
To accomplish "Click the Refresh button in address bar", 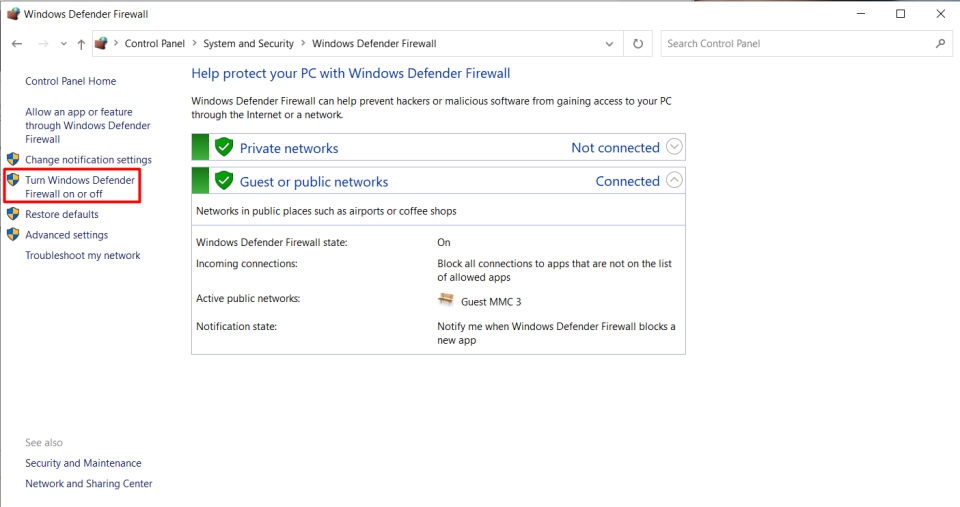I will click(x=638, y=44).
